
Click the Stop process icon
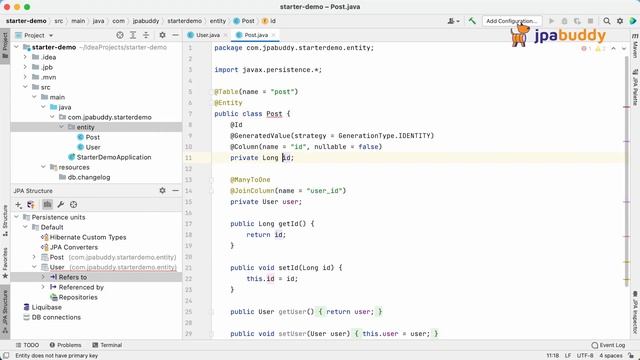click(590, 21)
